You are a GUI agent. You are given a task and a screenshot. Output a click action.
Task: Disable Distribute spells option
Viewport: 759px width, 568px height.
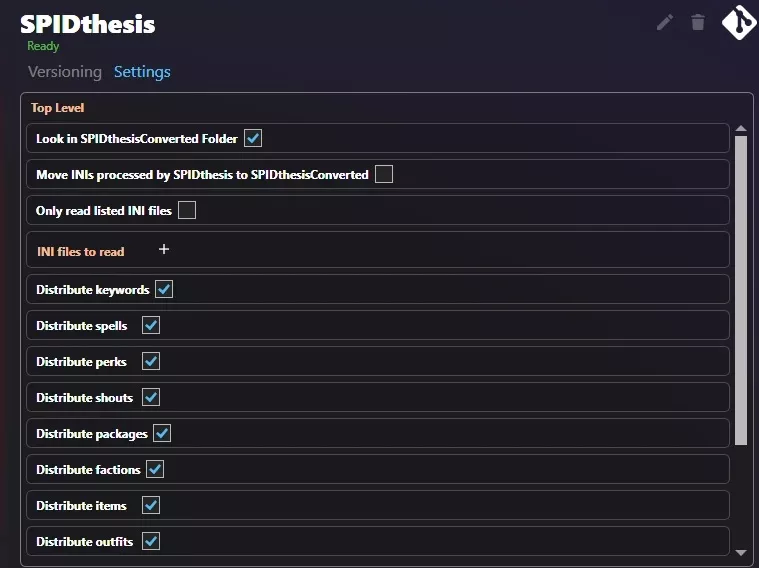click(151, 325)
